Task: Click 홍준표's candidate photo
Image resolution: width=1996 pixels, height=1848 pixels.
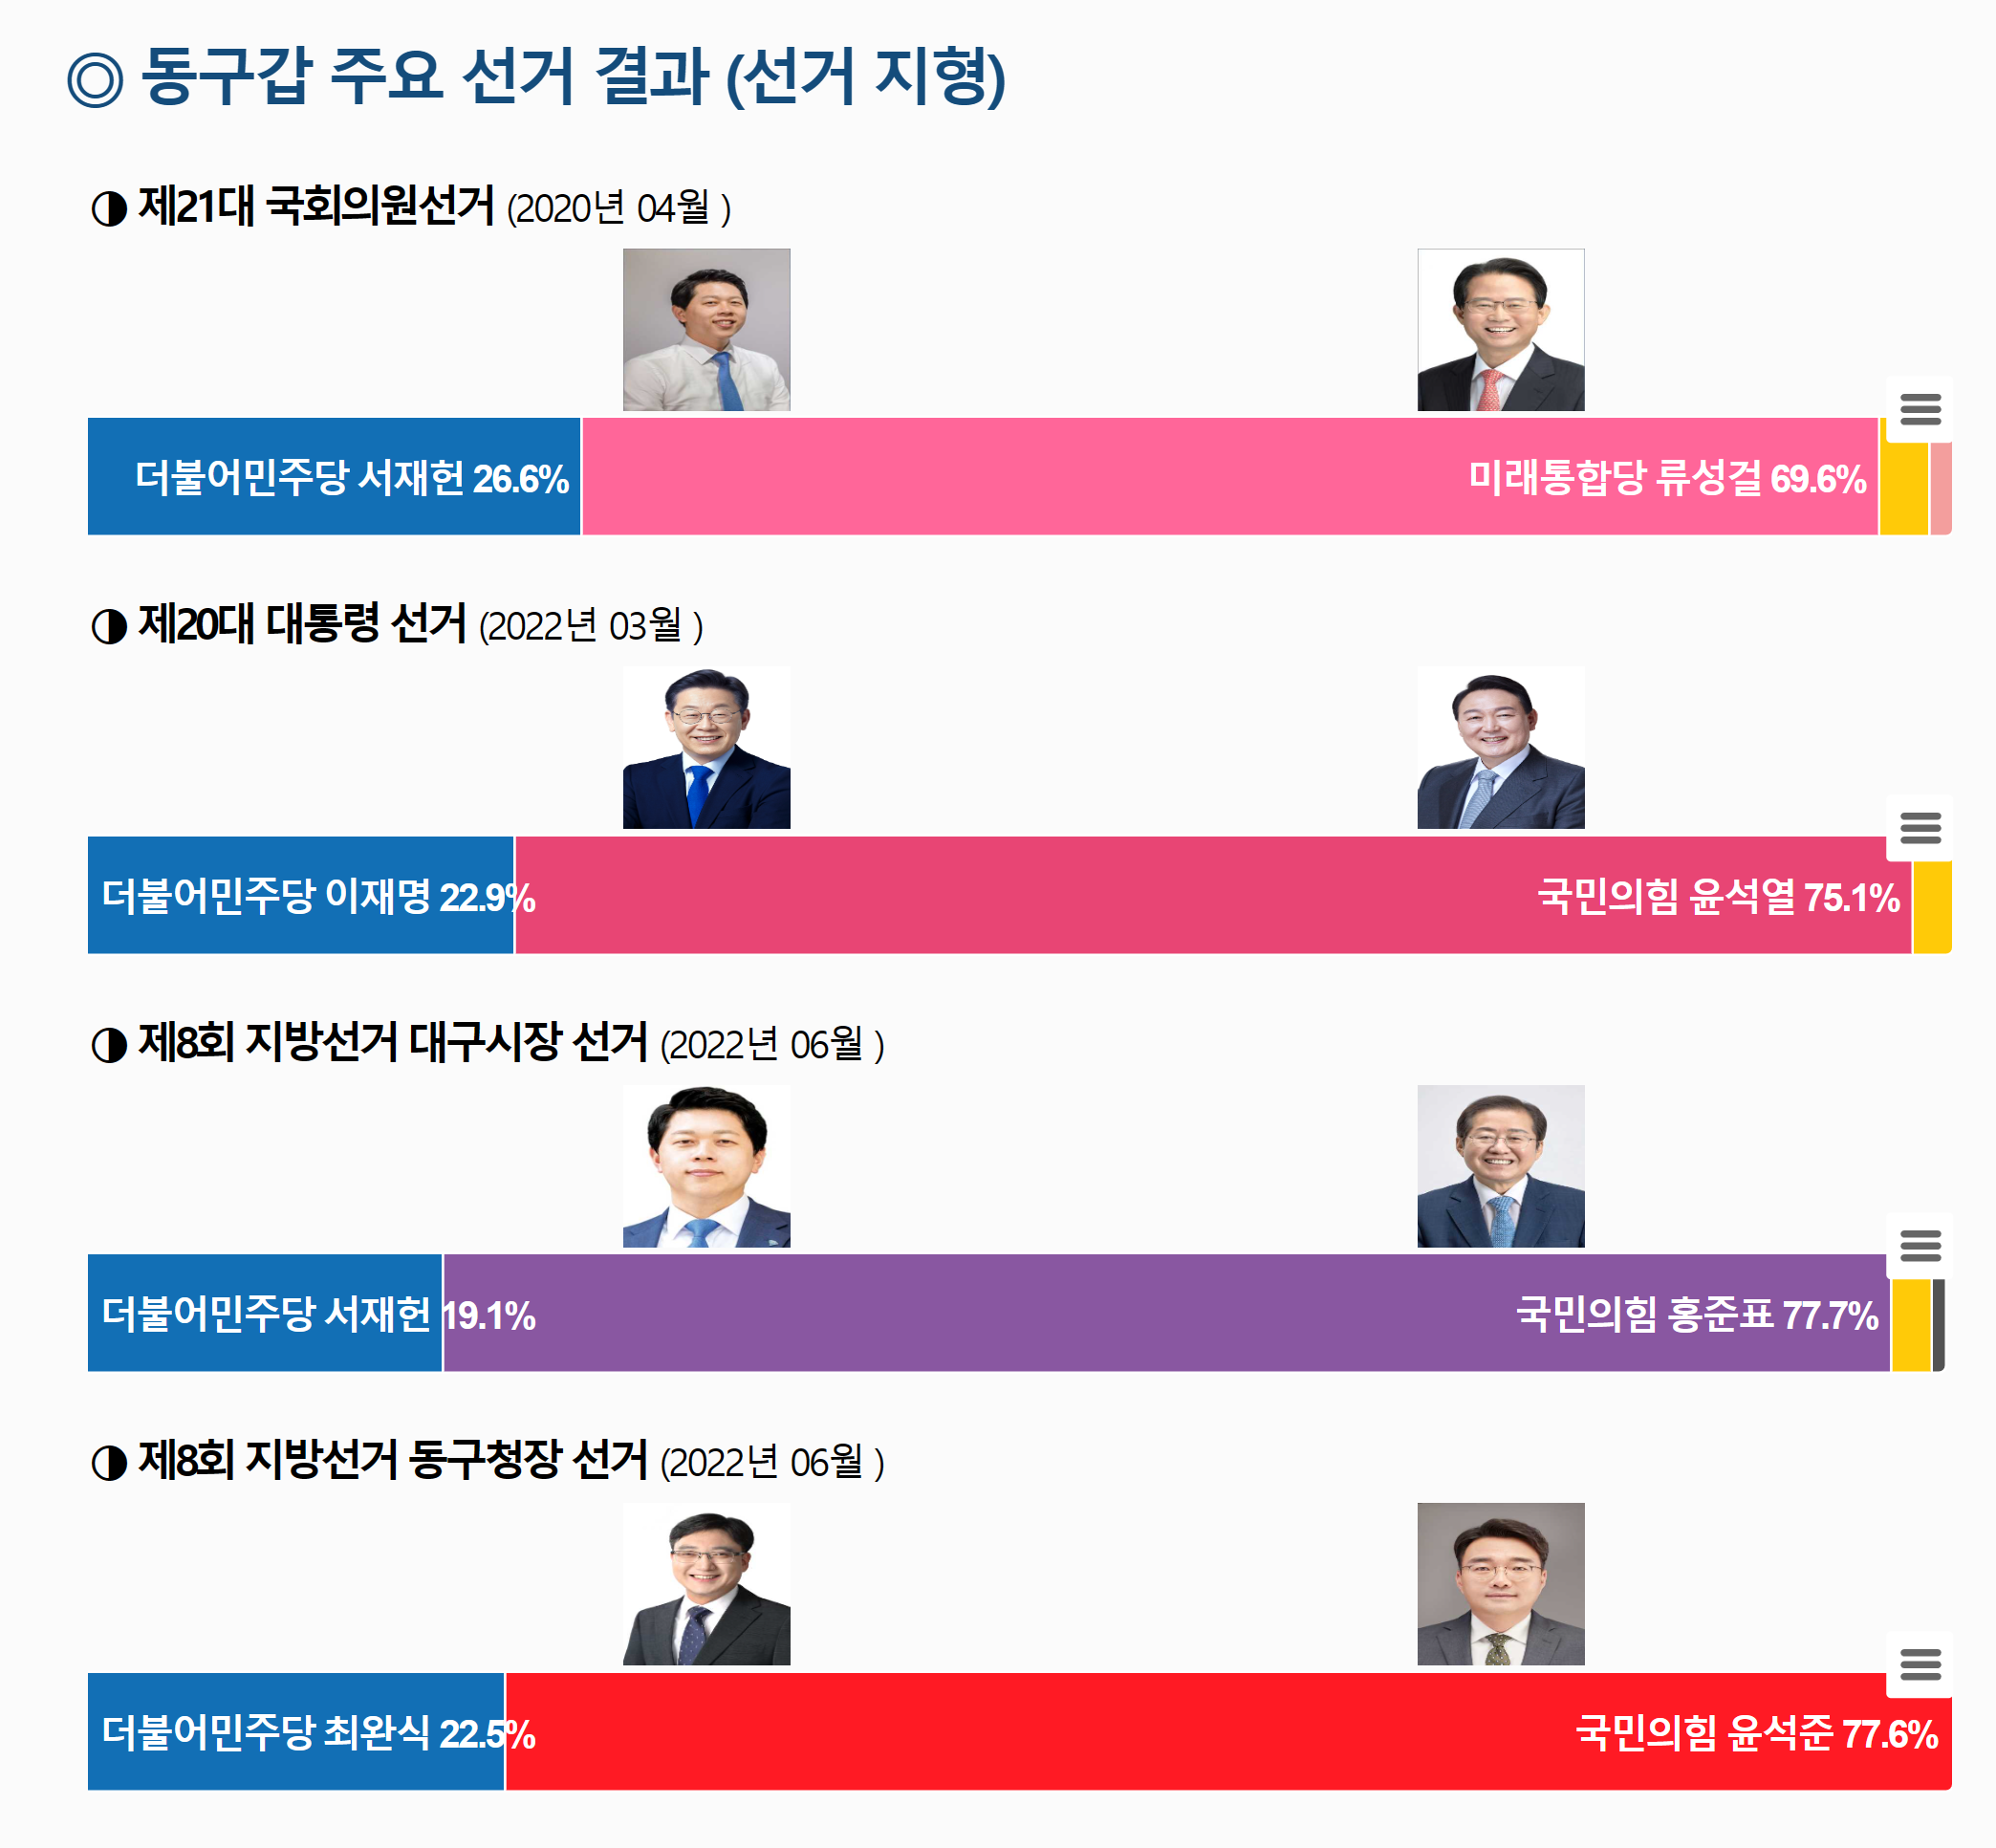Action: click(x=1500, y=1166)
